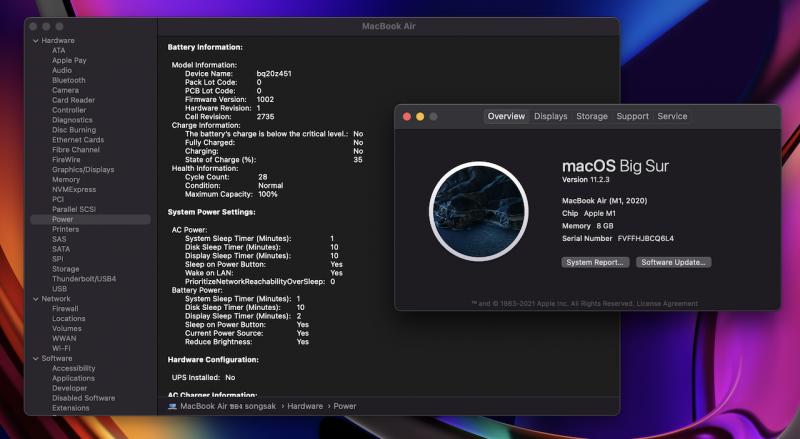Click Power in the path bar

(x=345, y=406)
